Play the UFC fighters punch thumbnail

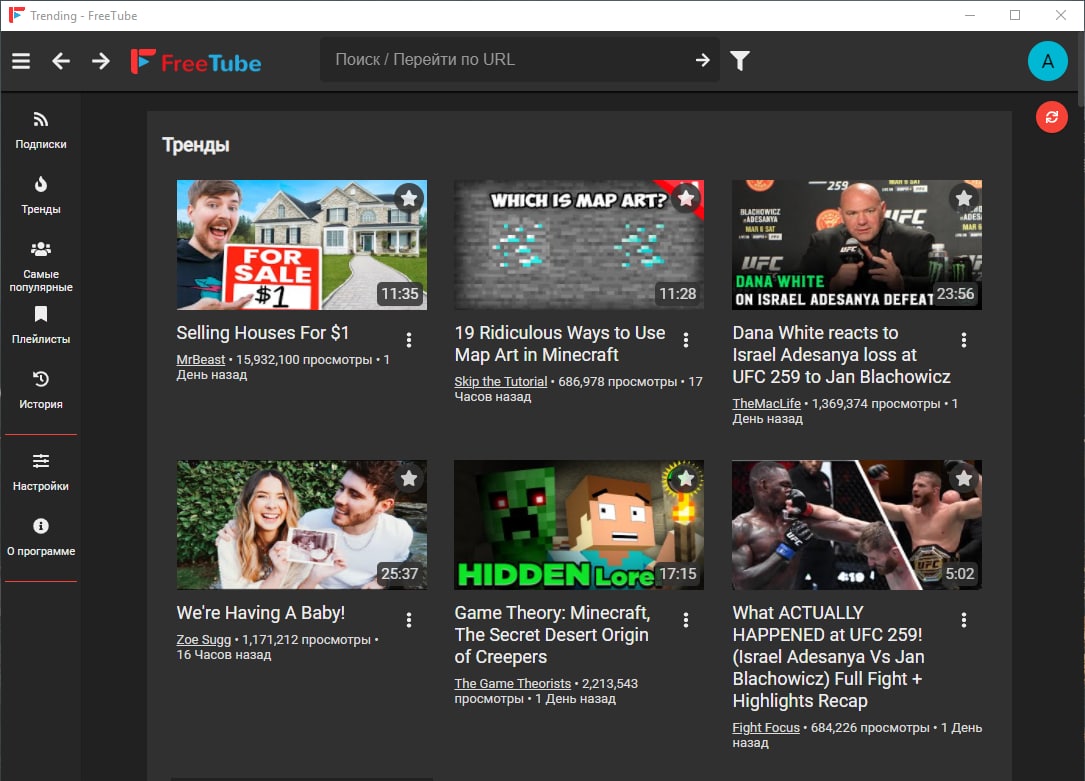point(857,525)
